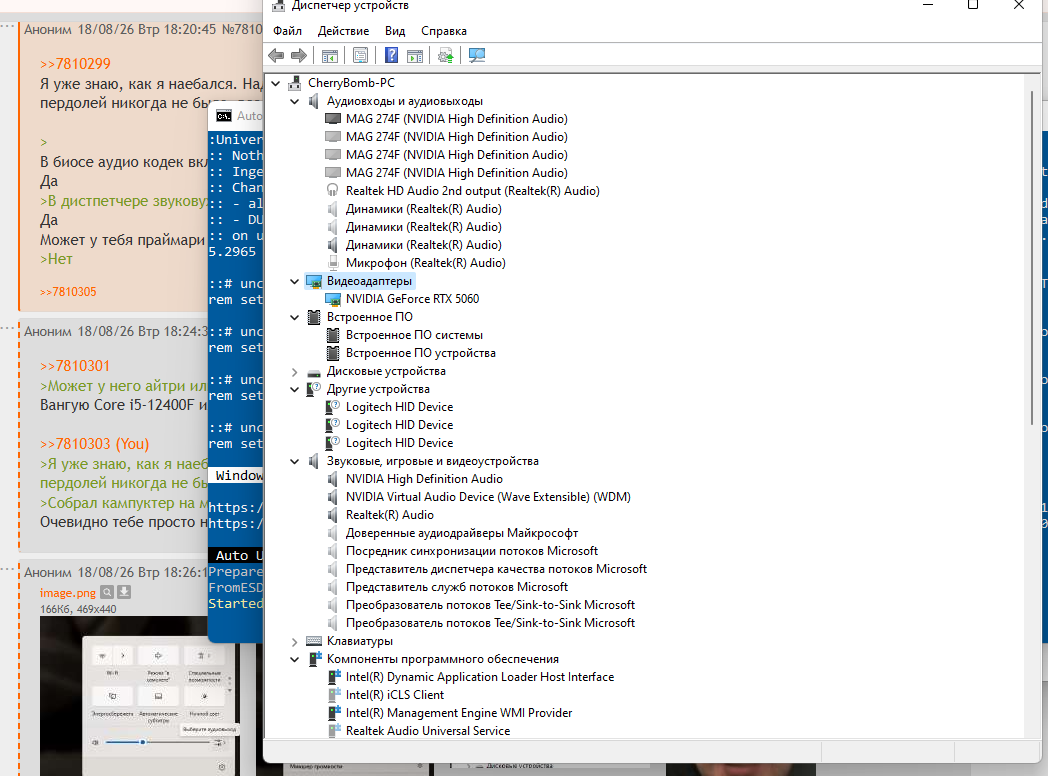The width and height of the screenshot is (1048, 776).
Task: Click the CherryBomb-PC computer icon
Action: (294, 83)
